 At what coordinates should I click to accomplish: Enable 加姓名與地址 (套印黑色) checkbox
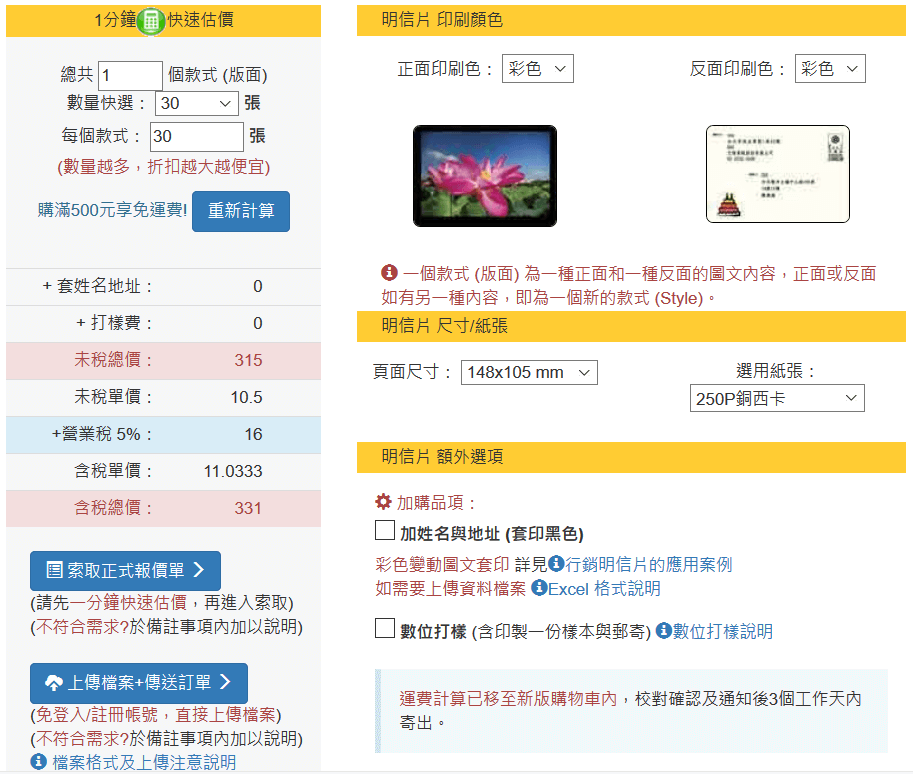click(x=385, y=530)
